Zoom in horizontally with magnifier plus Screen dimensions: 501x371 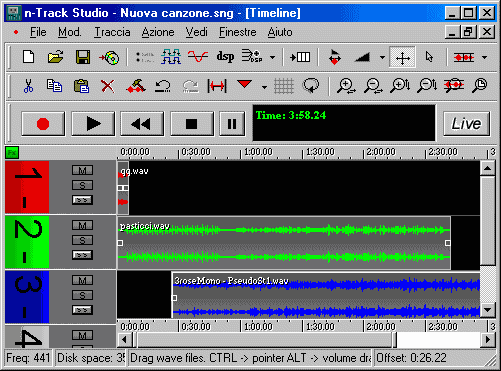point(346,86)
